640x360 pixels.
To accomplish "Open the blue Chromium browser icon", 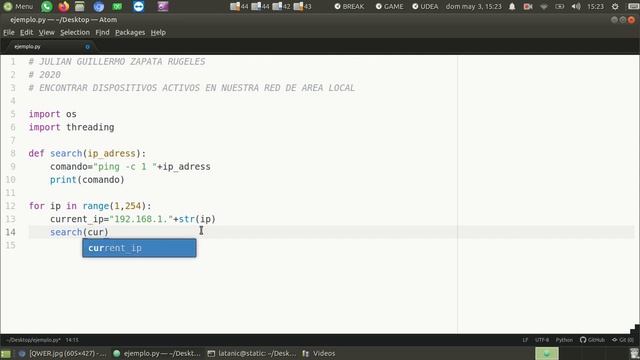I will click(x=98, y=6).
